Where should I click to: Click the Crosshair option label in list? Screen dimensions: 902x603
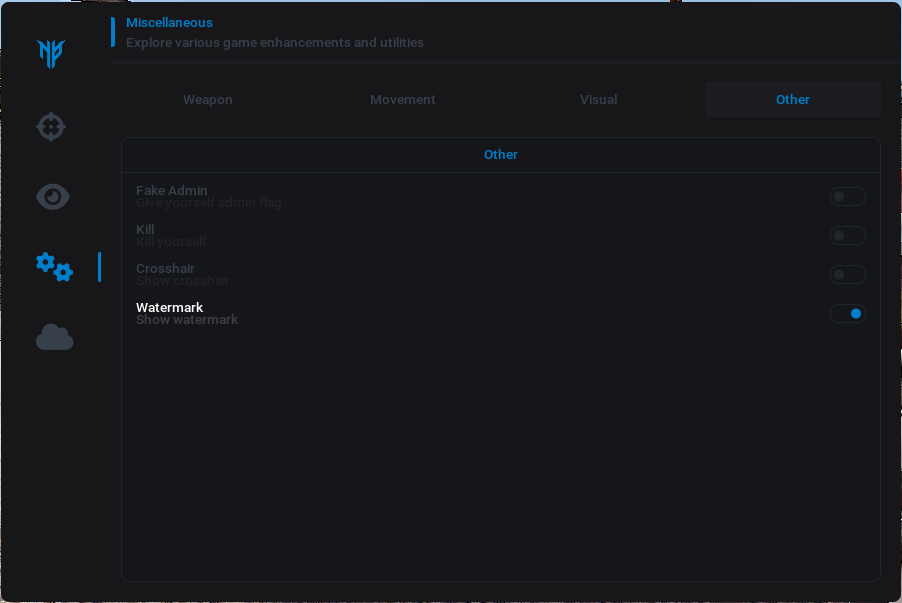pos(165,268)
